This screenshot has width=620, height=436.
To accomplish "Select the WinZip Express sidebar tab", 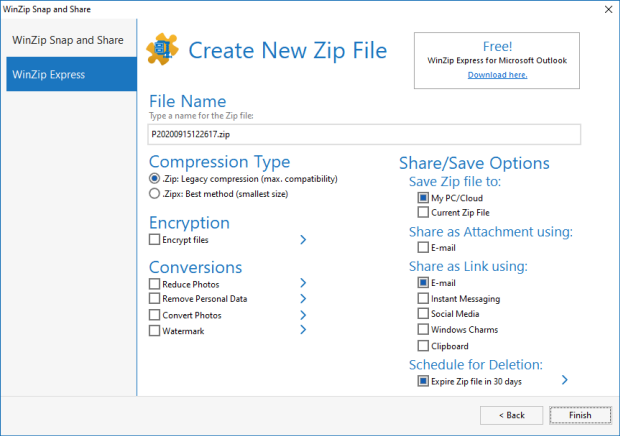I will [x=72, y=74].
